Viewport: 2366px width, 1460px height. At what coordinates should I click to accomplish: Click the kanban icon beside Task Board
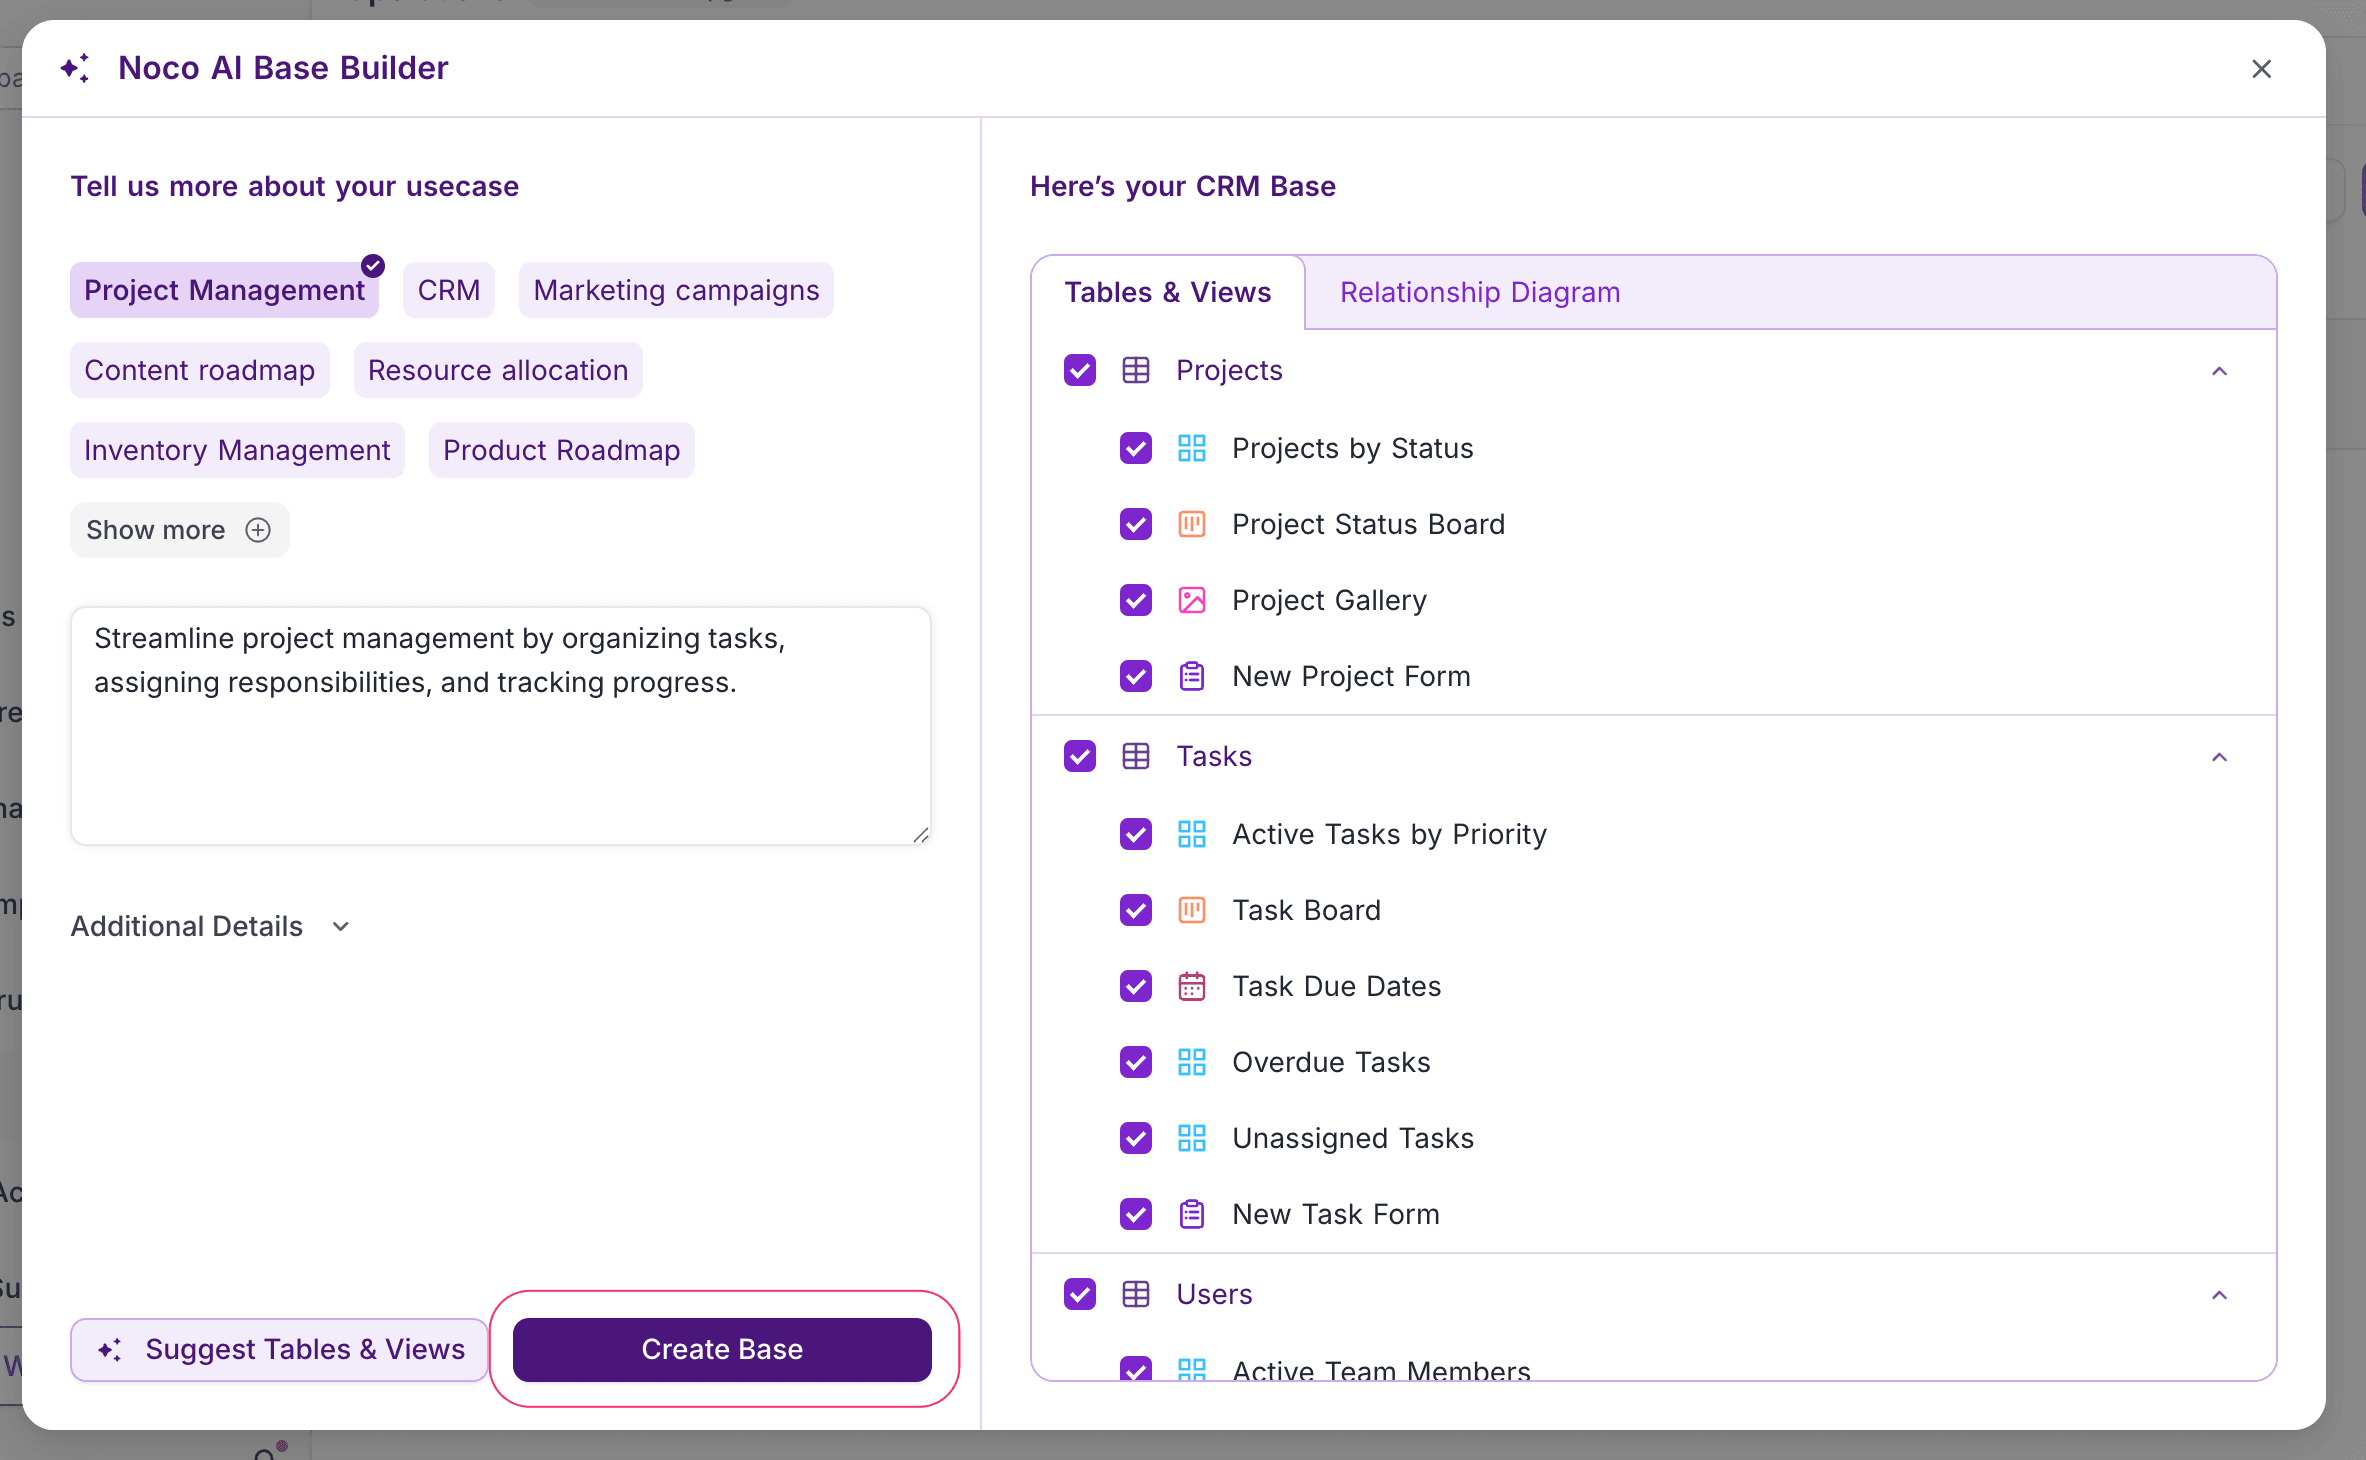[x=1191, y=910]
